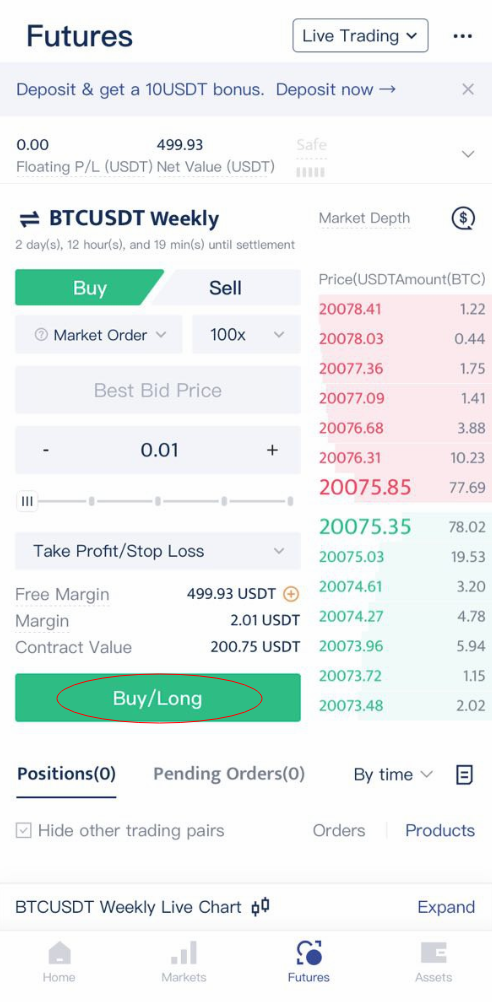Select the Buy side toggle
This screenshot has width=492, height=1002.
(x=89, y=288)
